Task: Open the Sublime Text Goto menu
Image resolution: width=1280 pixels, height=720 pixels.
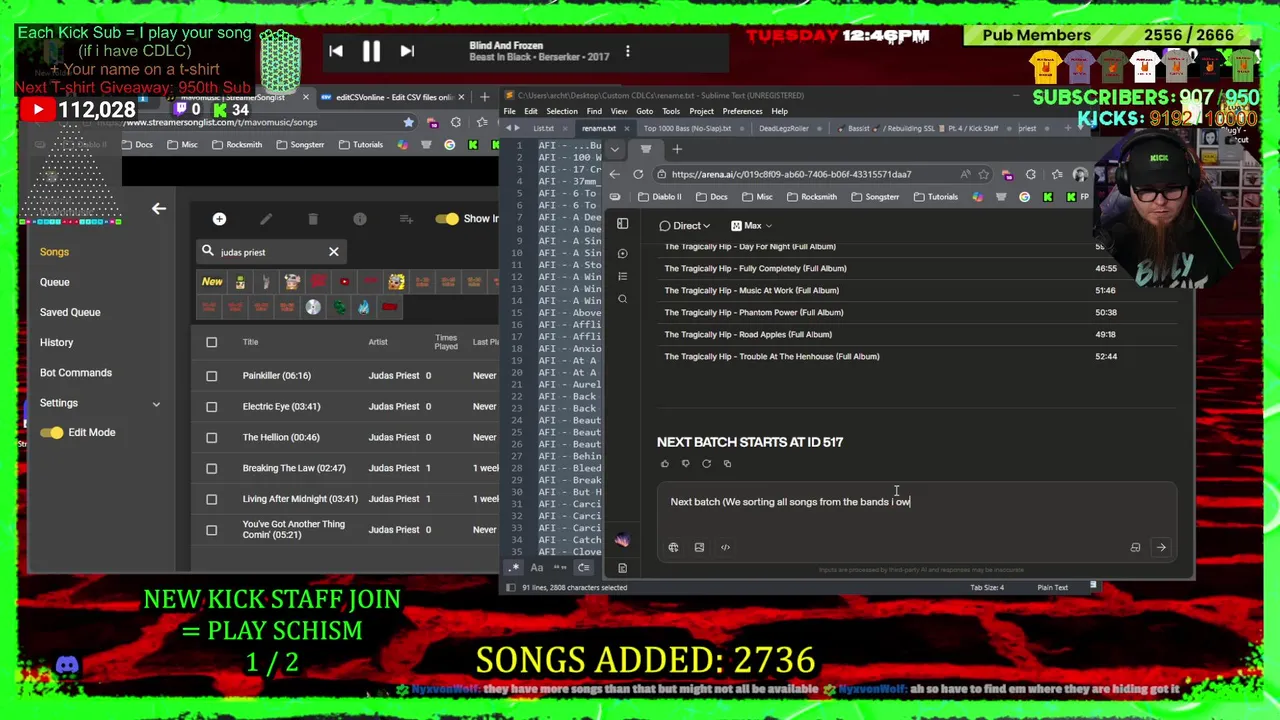Action: [644, 111]
